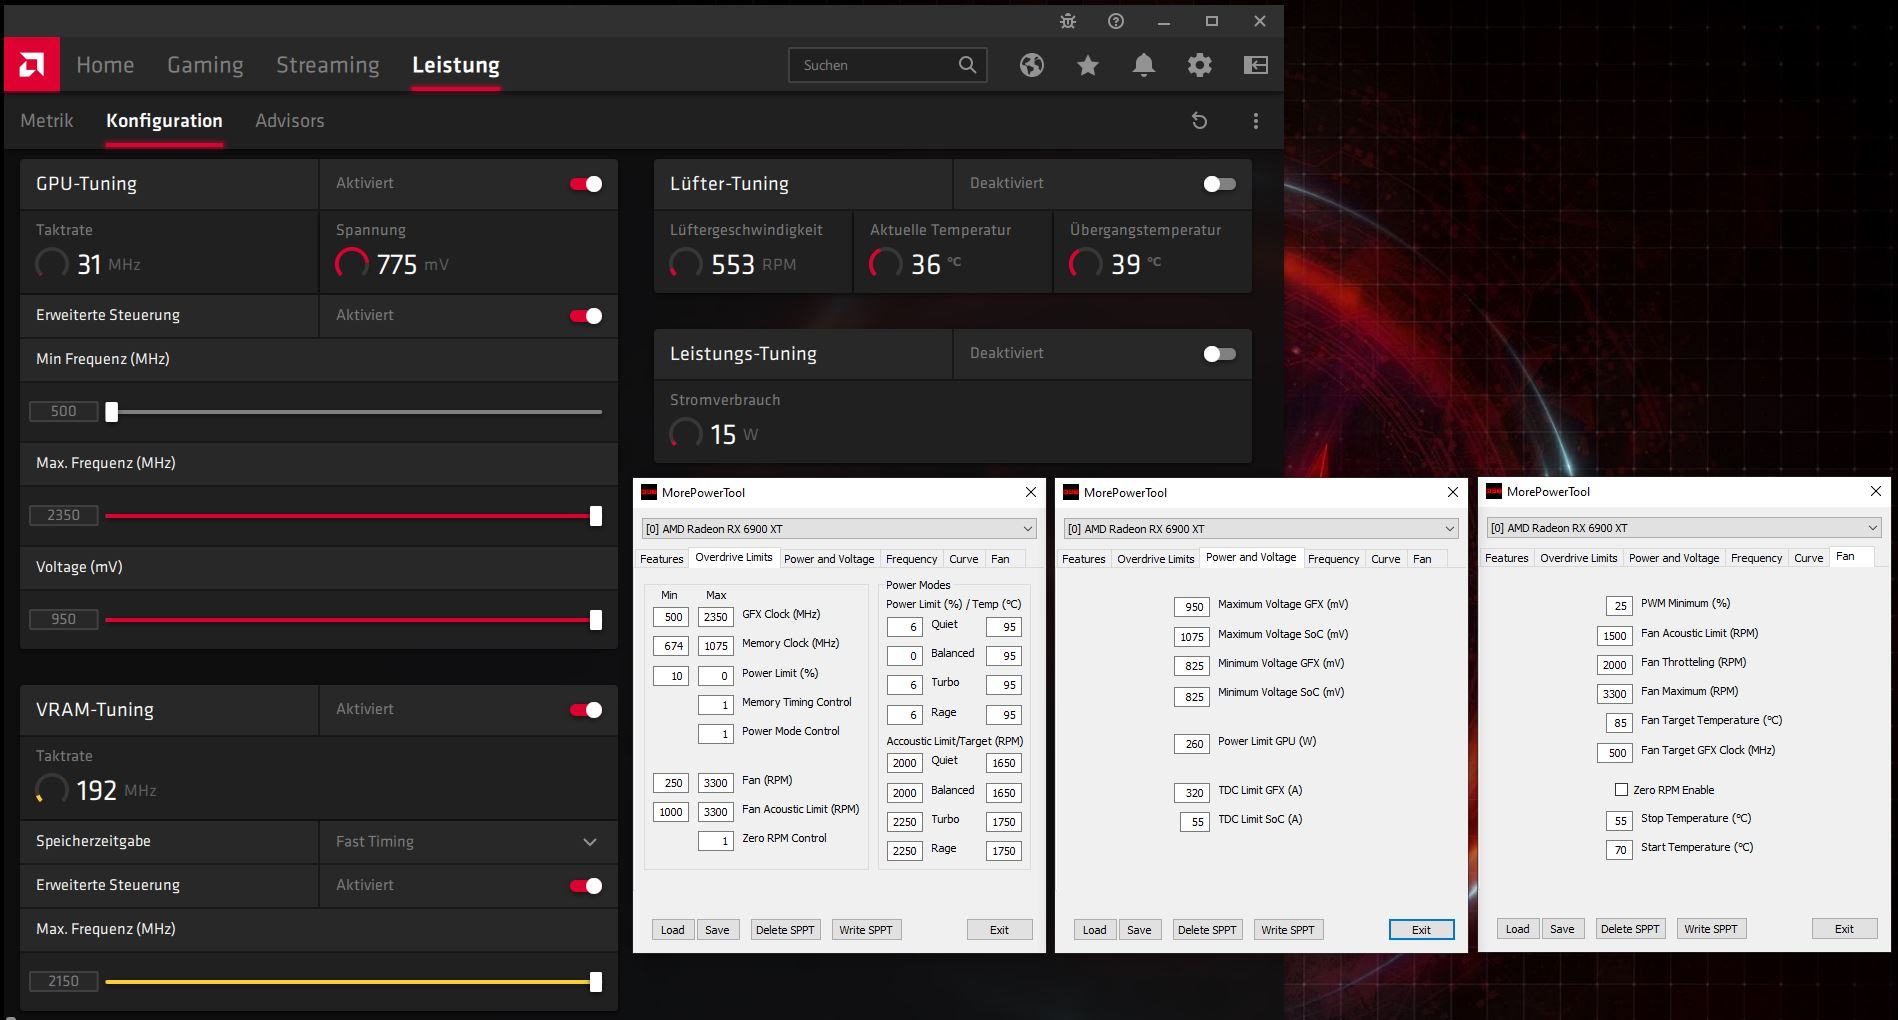1898x1020 pixels.
Task: Click Delete SPPT in second MorePowerTool window
Action: 1207,930
